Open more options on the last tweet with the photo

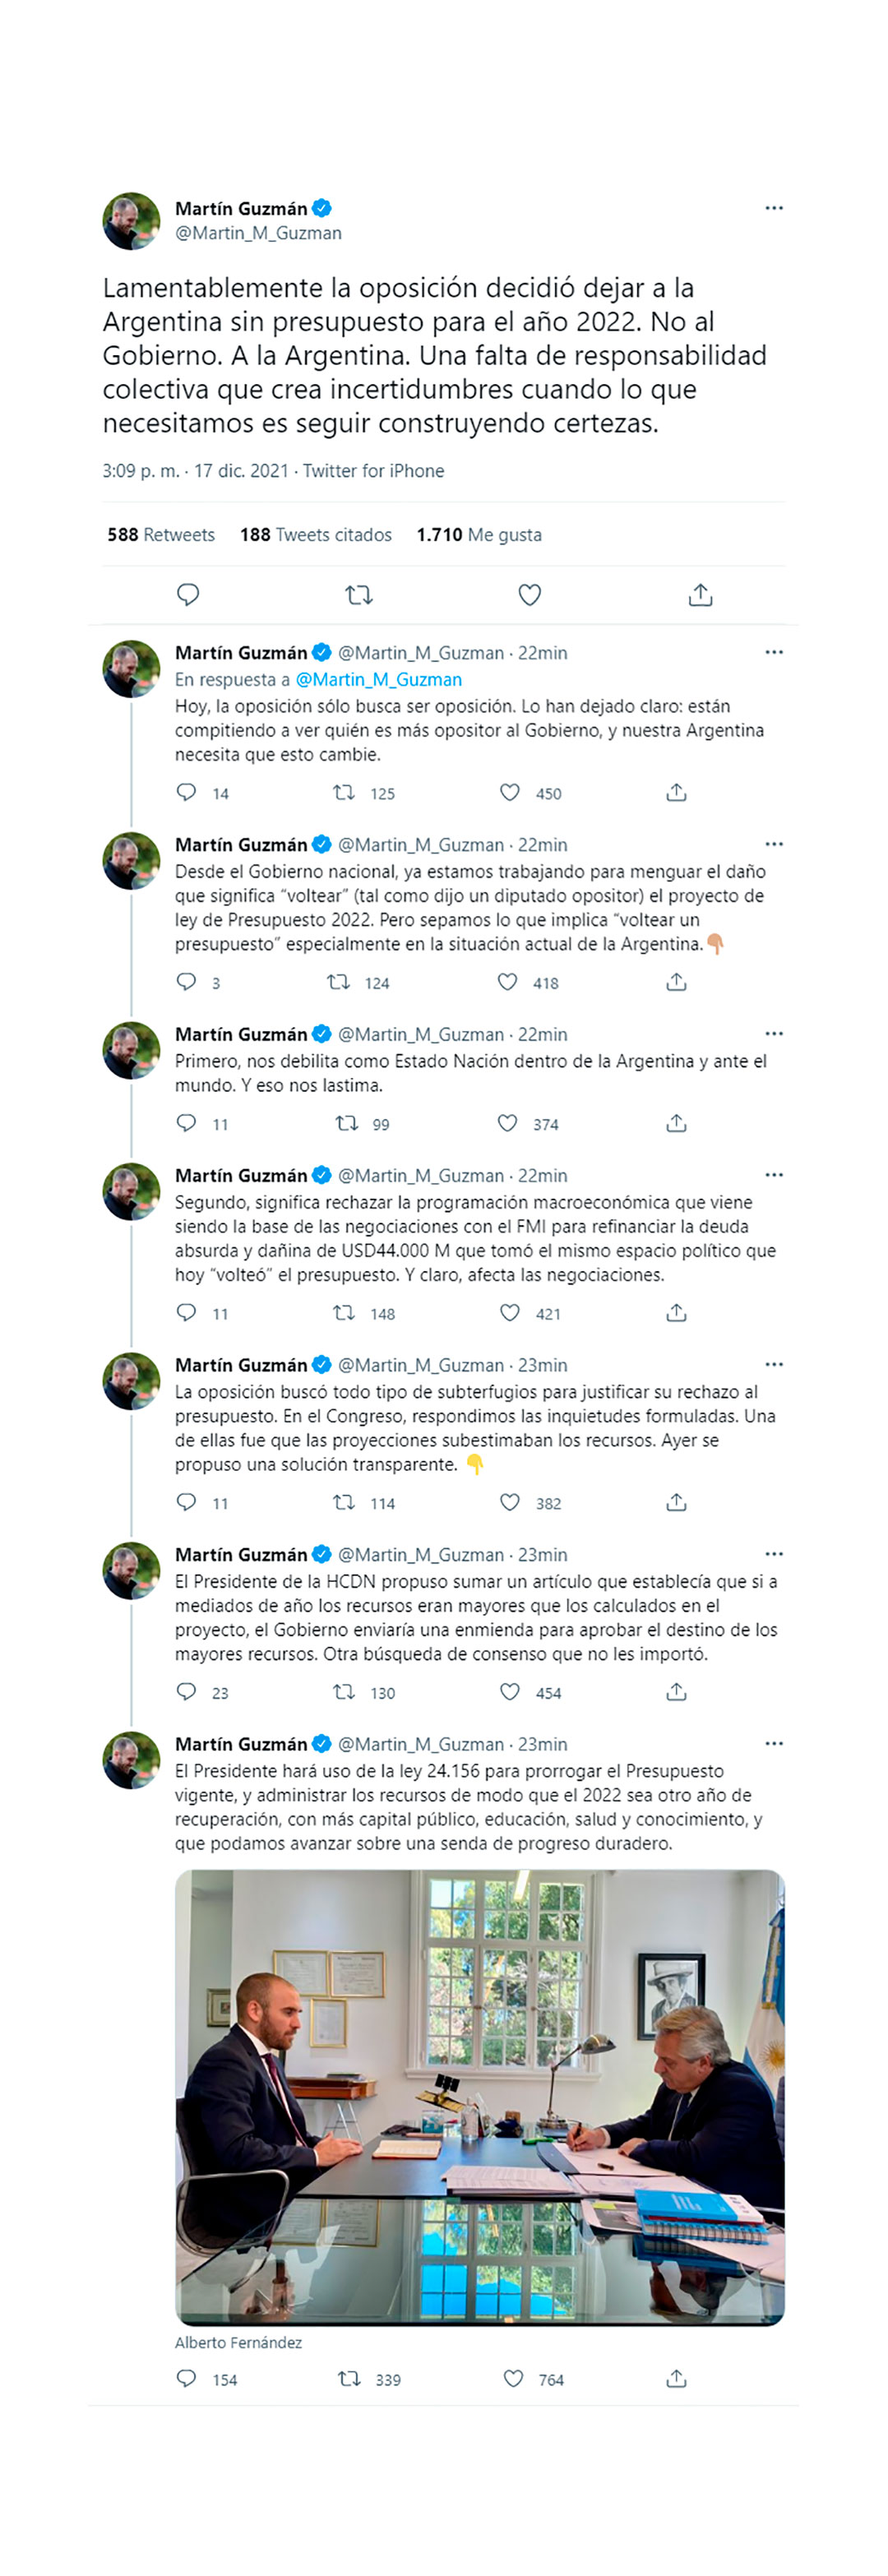774,1744
